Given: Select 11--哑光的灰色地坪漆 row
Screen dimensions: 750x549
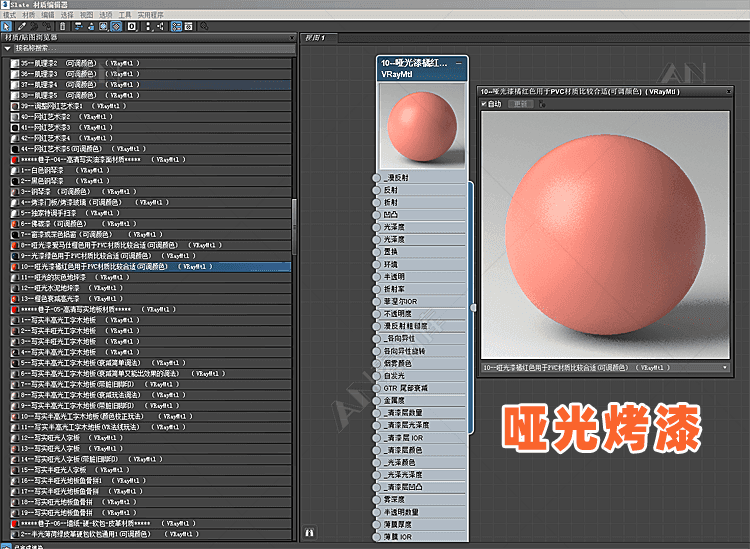Looking at the screenshot, I should coord(151,277).
